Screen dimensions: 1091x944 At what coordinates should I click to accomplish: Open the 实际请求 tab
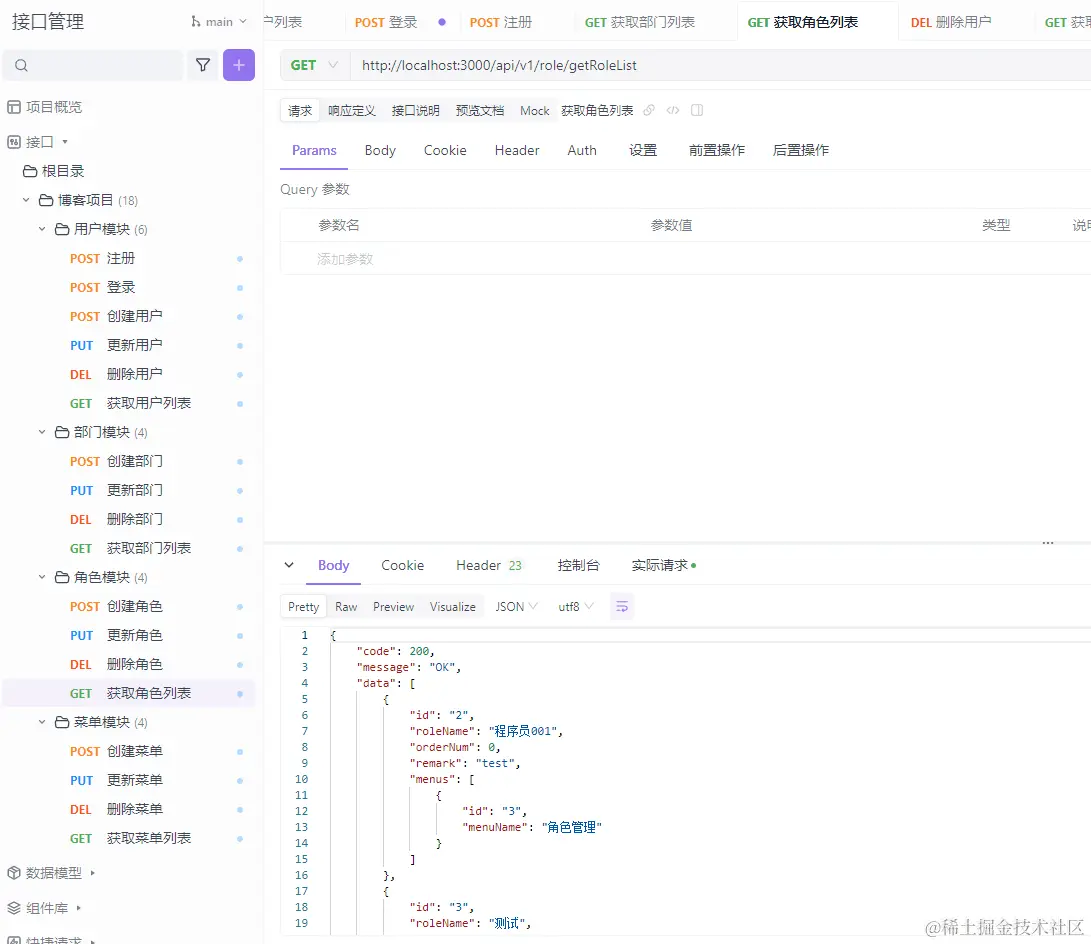coord(663,566)
